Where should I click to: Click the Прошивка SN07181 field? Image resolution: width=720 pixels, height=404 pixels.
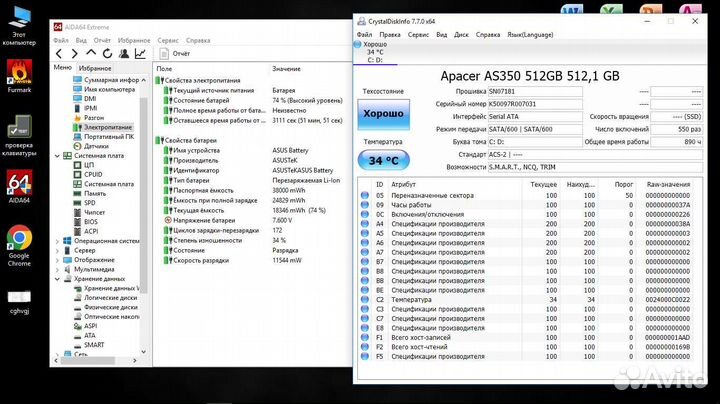[x=534, y=91]
